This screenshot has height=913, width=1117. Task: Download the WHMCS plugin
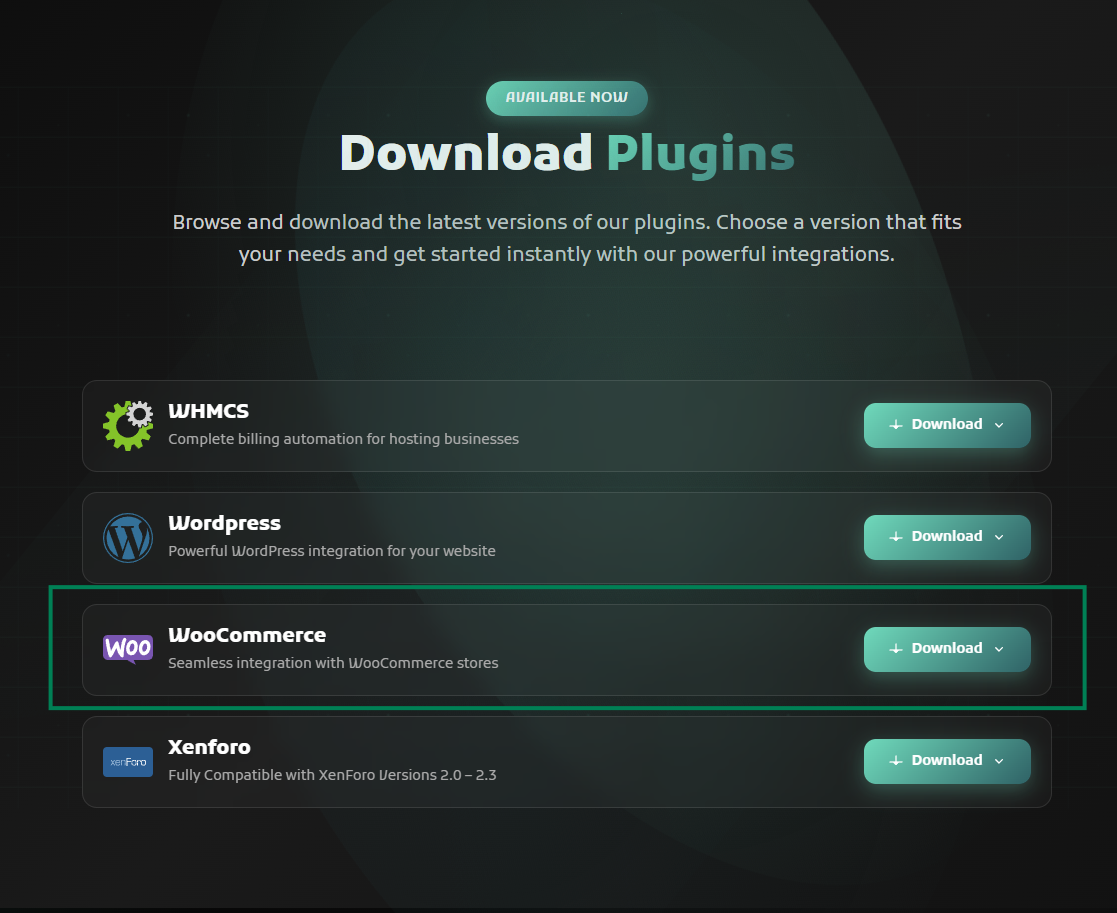[x=947, y=425]
